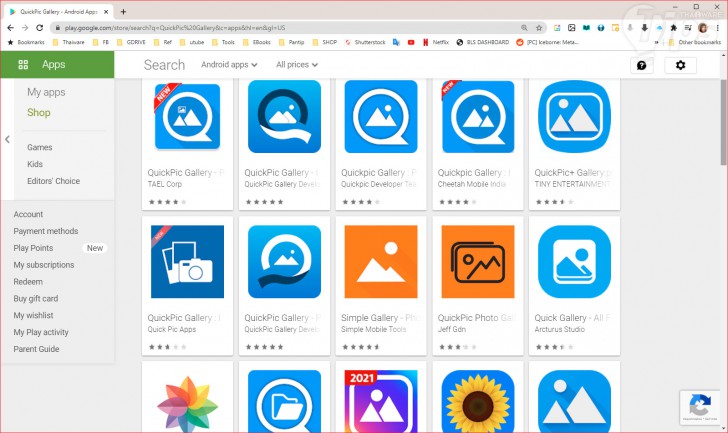Click the colorful pinwheel gallery app icon
This screenshot has width=728, height=433.
point(188,402)
